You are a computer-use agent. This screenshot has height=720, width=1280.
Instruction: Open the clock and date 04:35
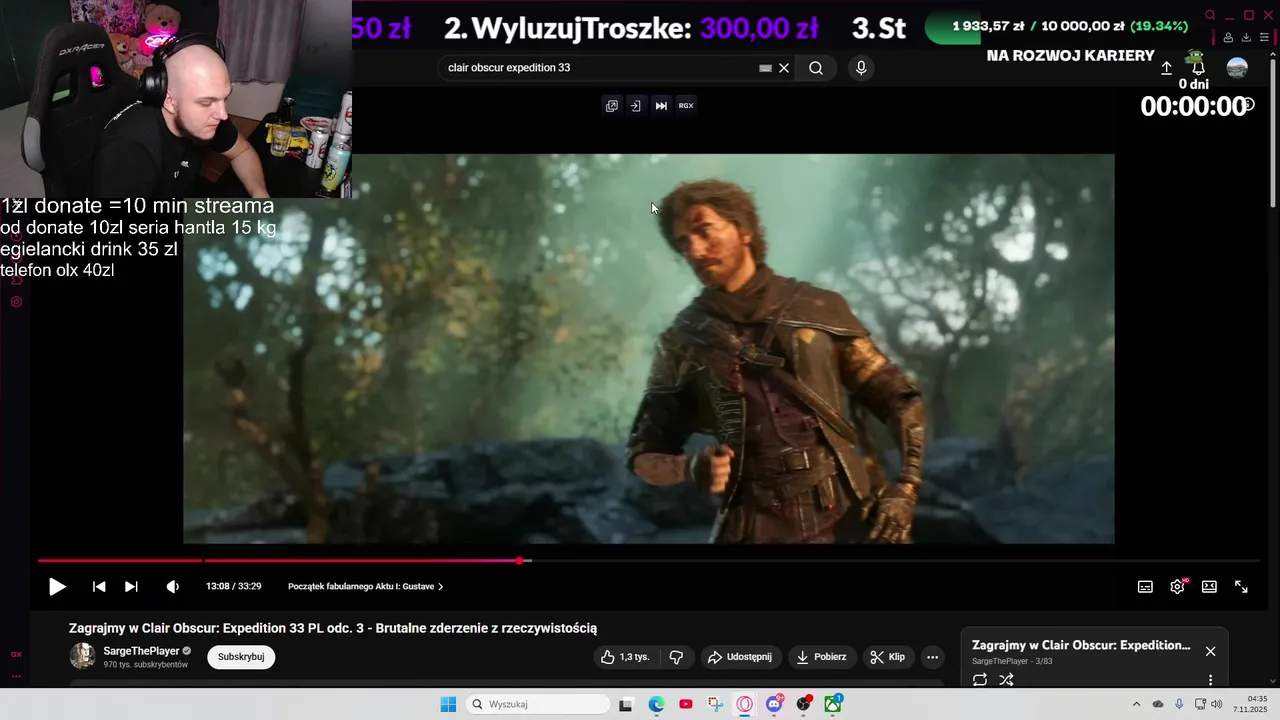1250,704
